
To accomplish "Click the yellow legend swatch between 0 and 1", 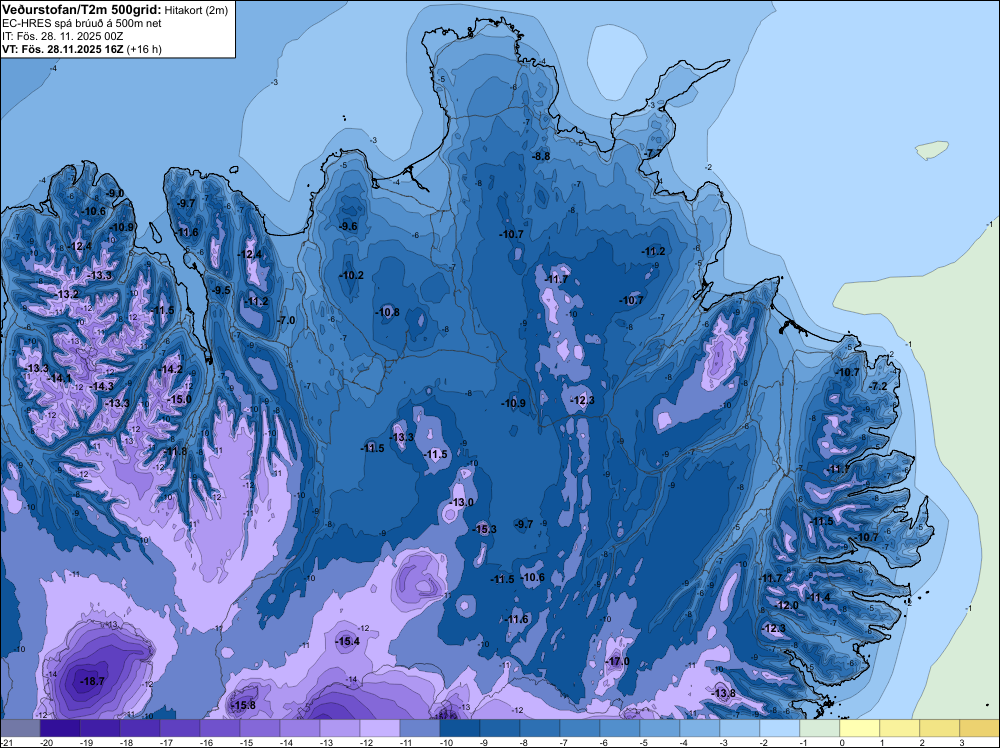I will coord(860,729).
